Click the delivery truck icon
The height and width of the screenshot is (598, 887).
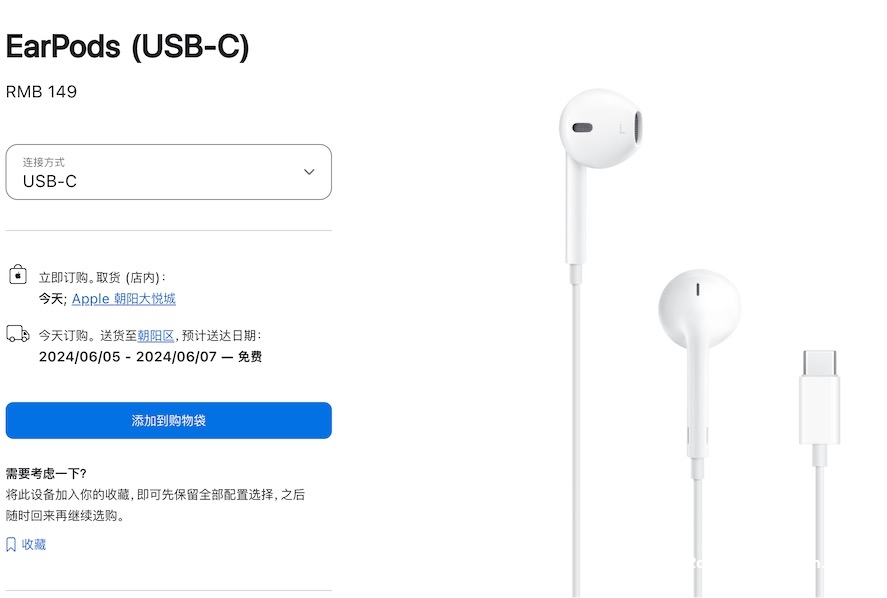pos(18,334)
